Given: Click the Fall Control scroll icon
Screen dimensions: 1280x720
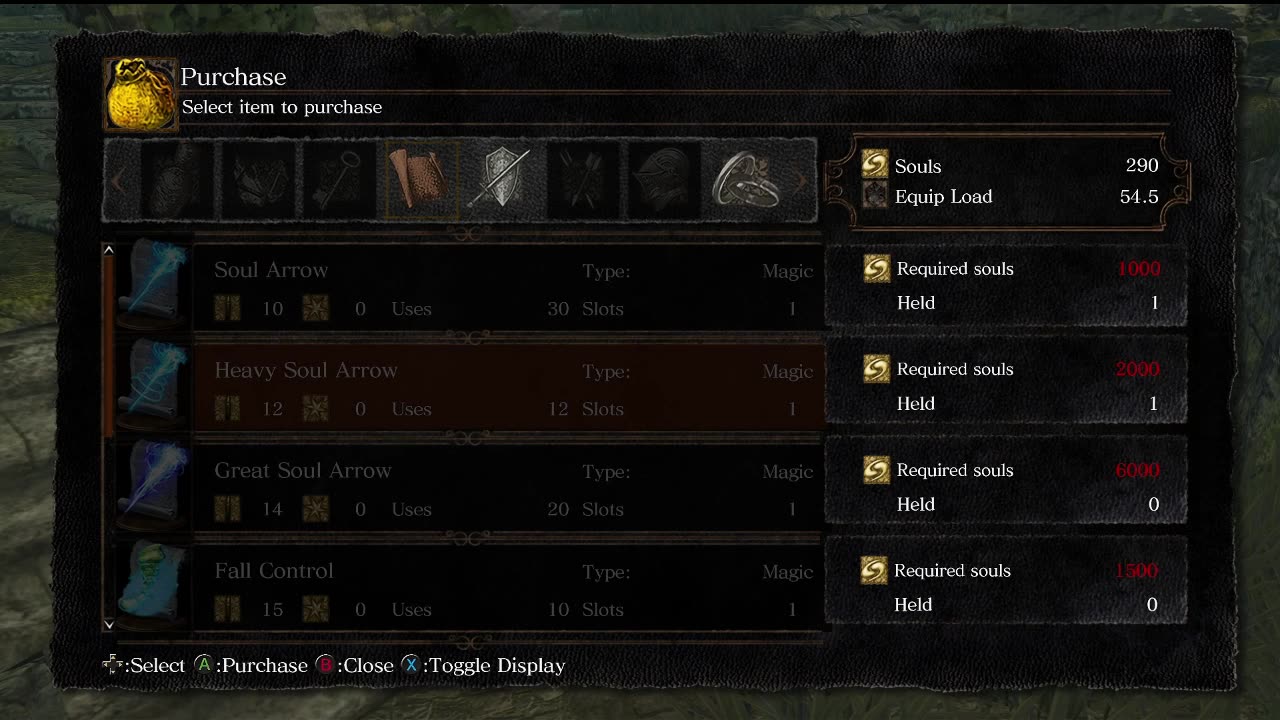Looking at the screenshot, I should point(154,587).
